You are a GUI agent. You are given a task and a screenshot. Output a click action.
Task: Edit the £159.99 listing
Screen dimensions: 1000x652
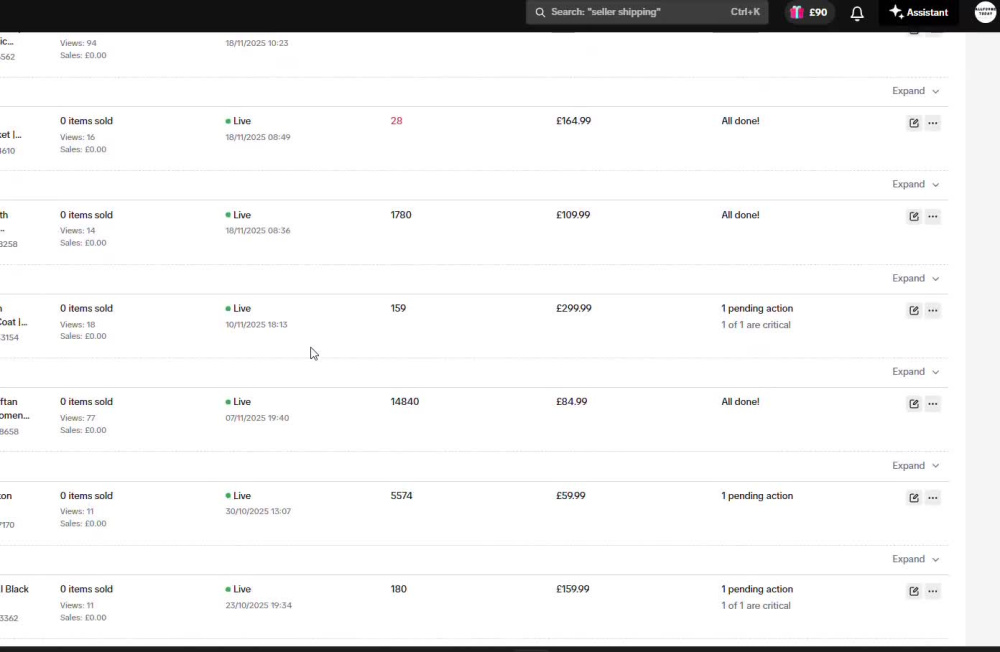[914, 591]
